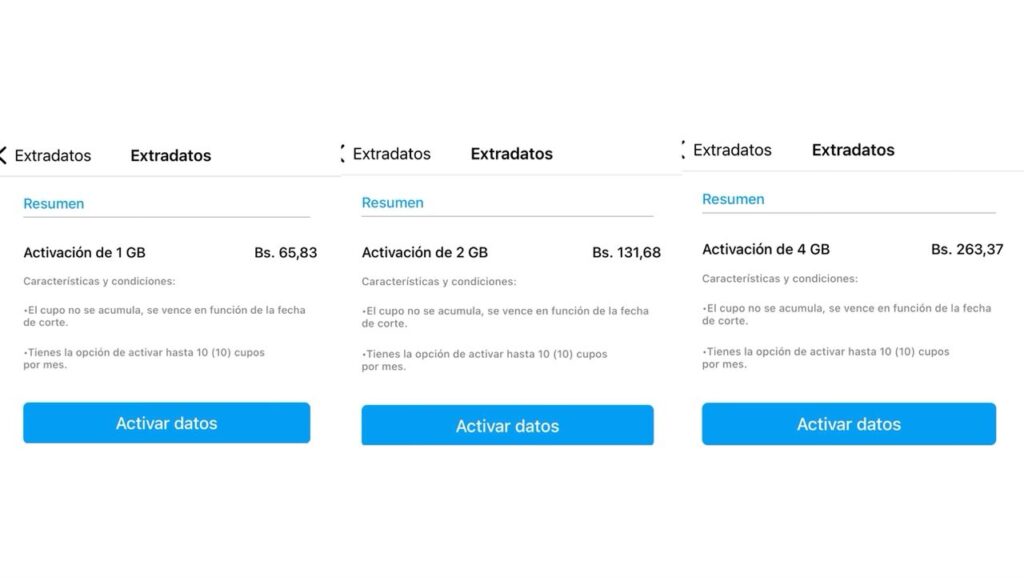Screen dimensions: 1024x578
Task: Click Características y condiciones in the 4 GB panel
Action: pos(779,279)
